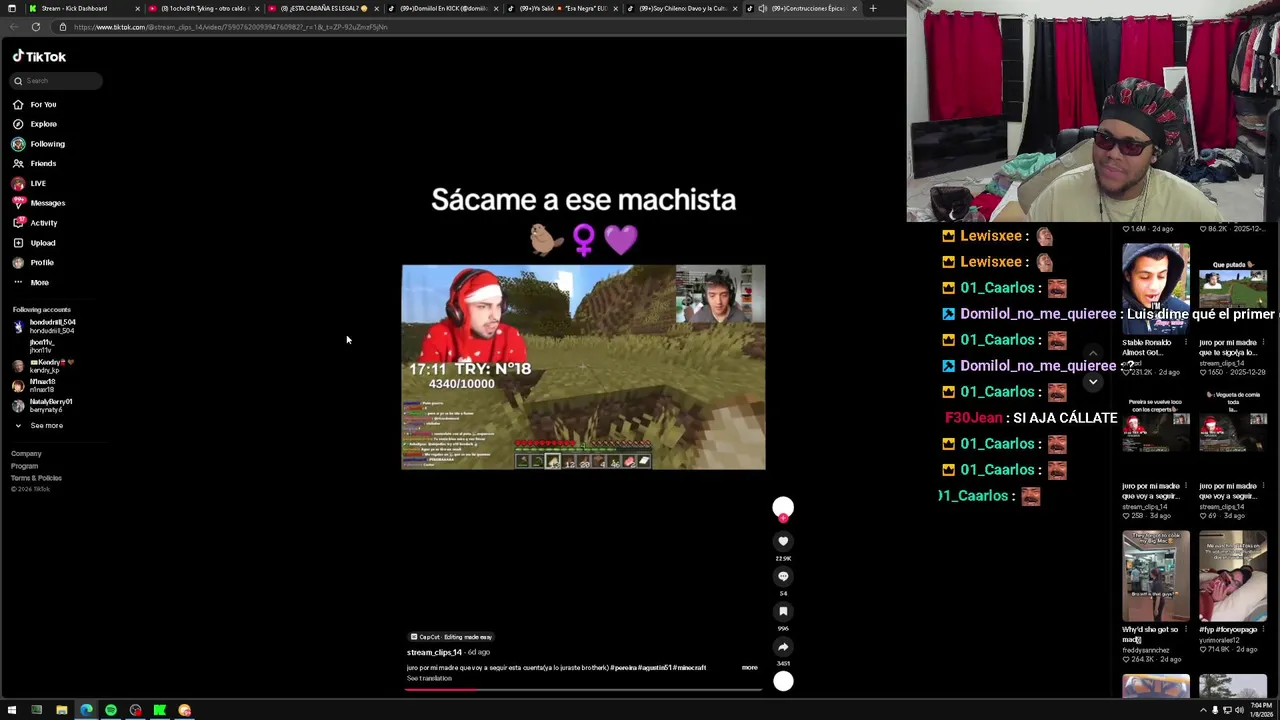Mute the 'Construcciones Épicas' tab audio
This screenshot has height=720, width=1280.
[x=762, y=8]
